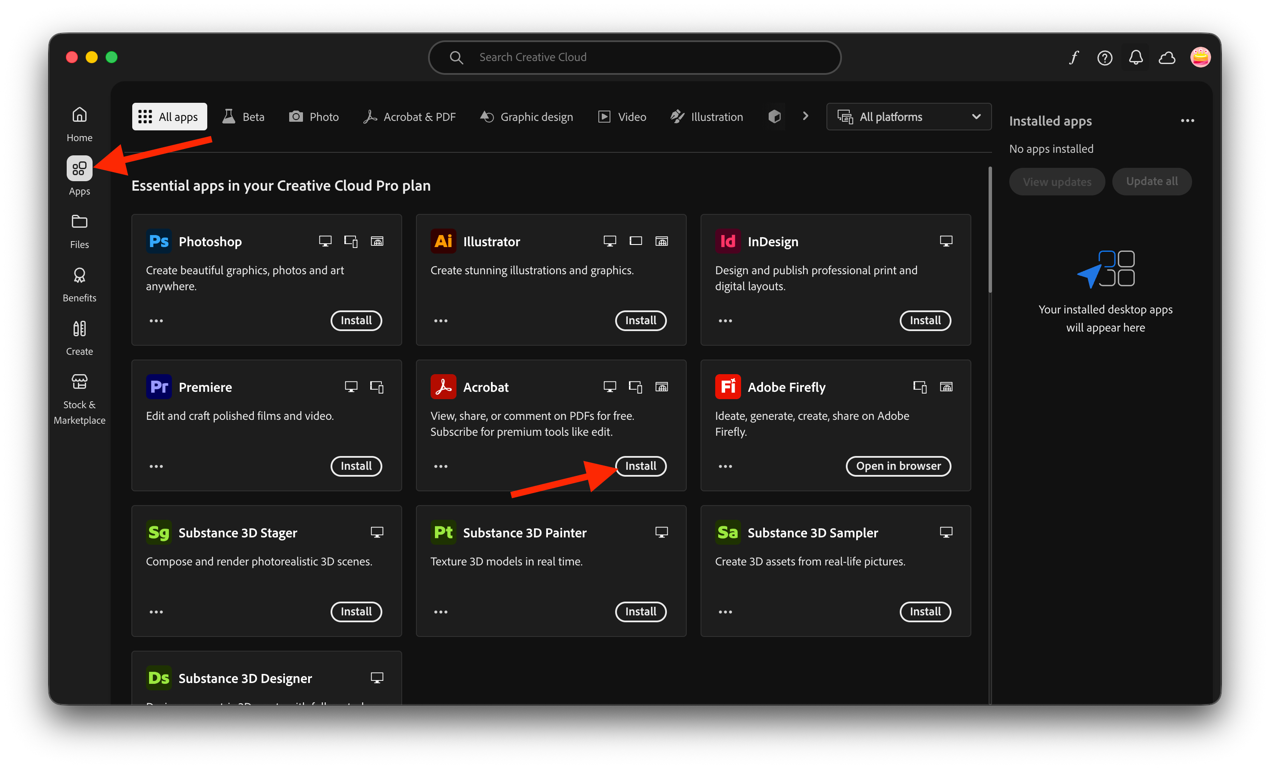This screenshot has width=1270, height=769.
Task: Open Acrobat card more options menu
Action: (x=441, y=466)
